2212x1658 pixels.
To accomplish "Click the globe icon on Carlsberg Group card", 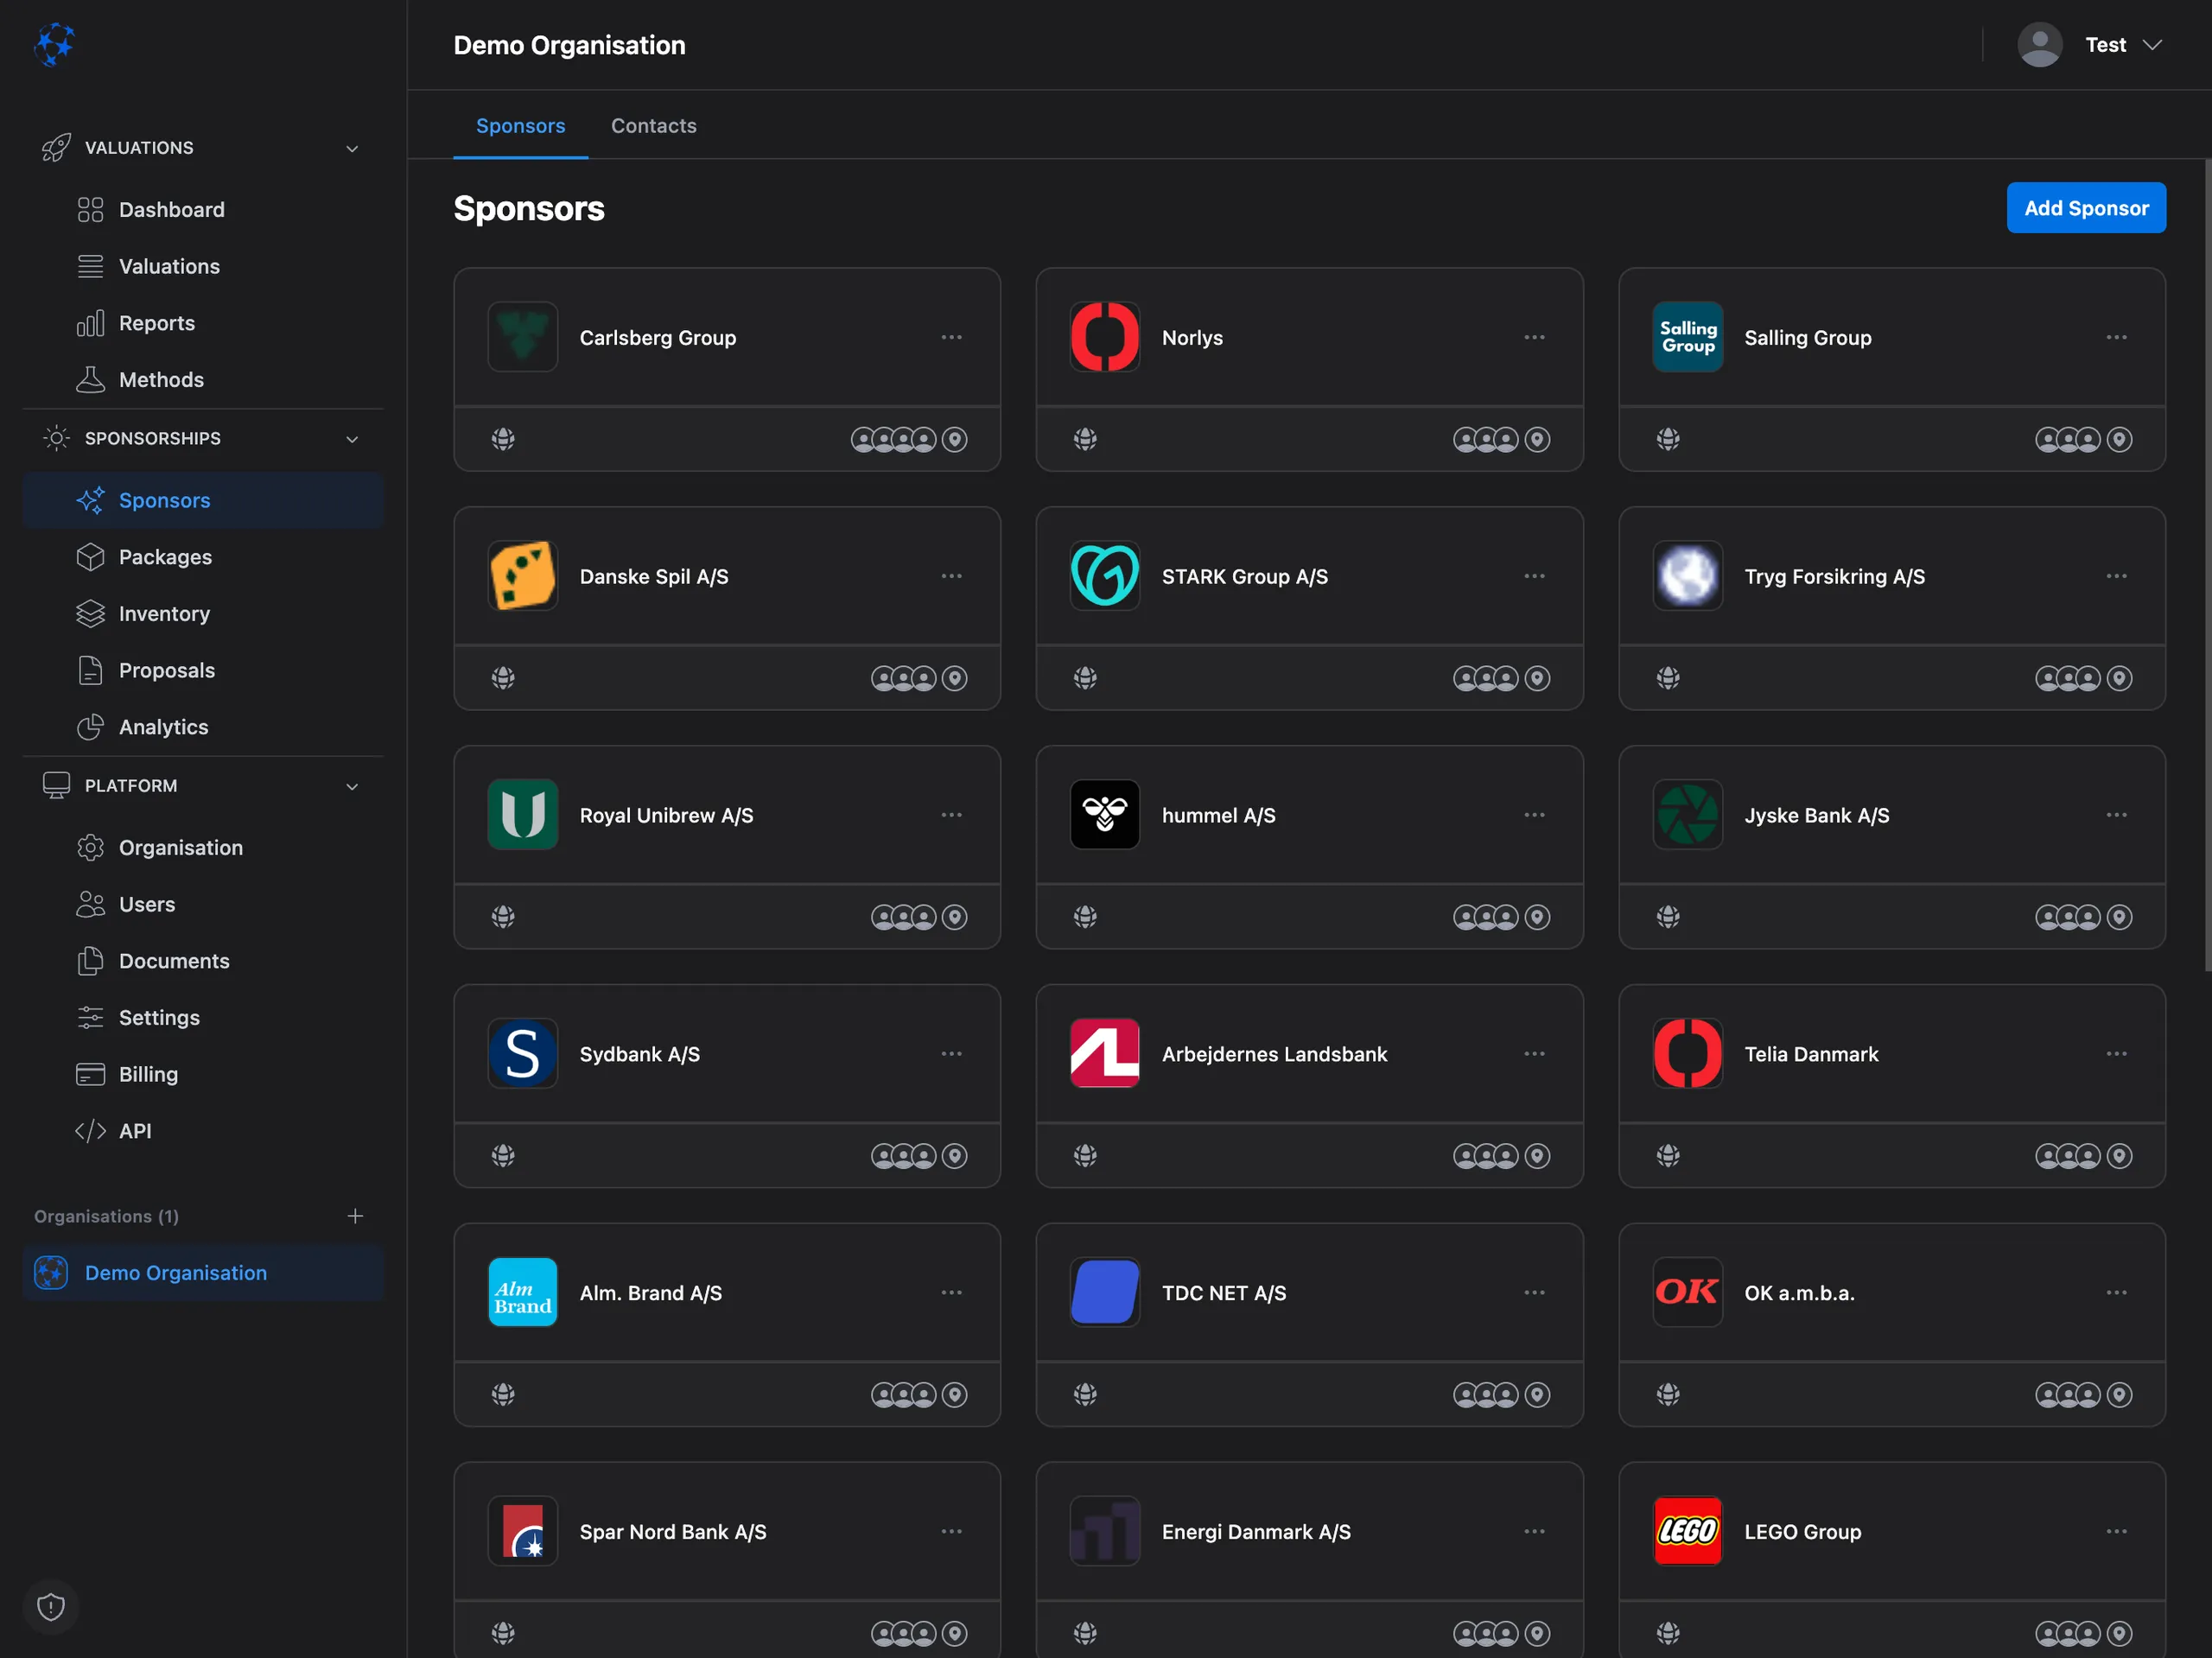I will [x=503, y=439].
